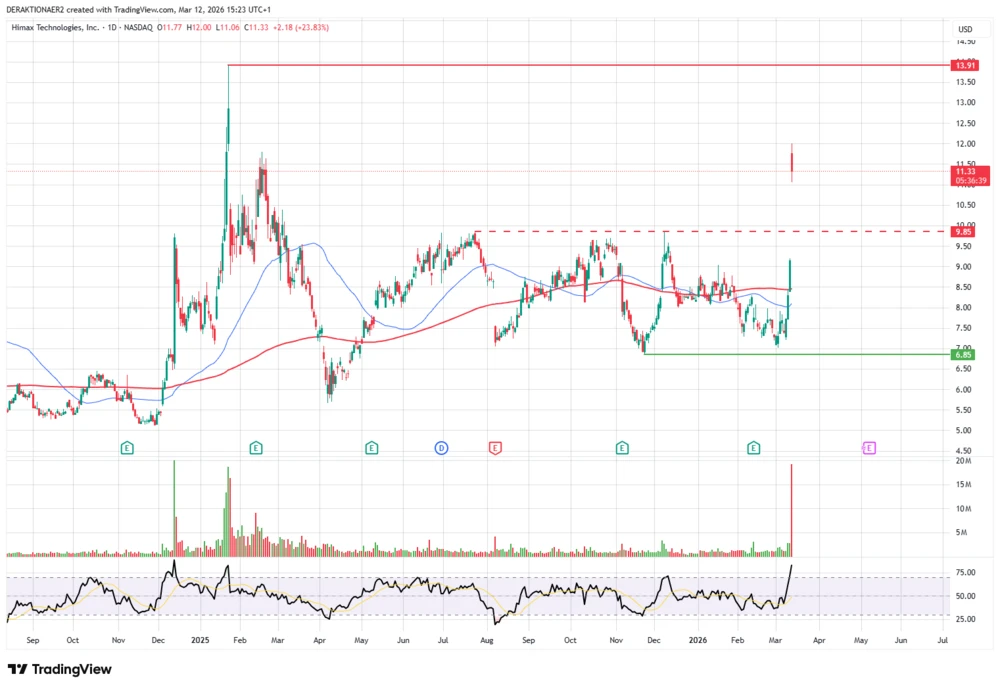Click the earnings E icon below December 2024
This screenshot has width=1000, height=689.
pos(127,448)
